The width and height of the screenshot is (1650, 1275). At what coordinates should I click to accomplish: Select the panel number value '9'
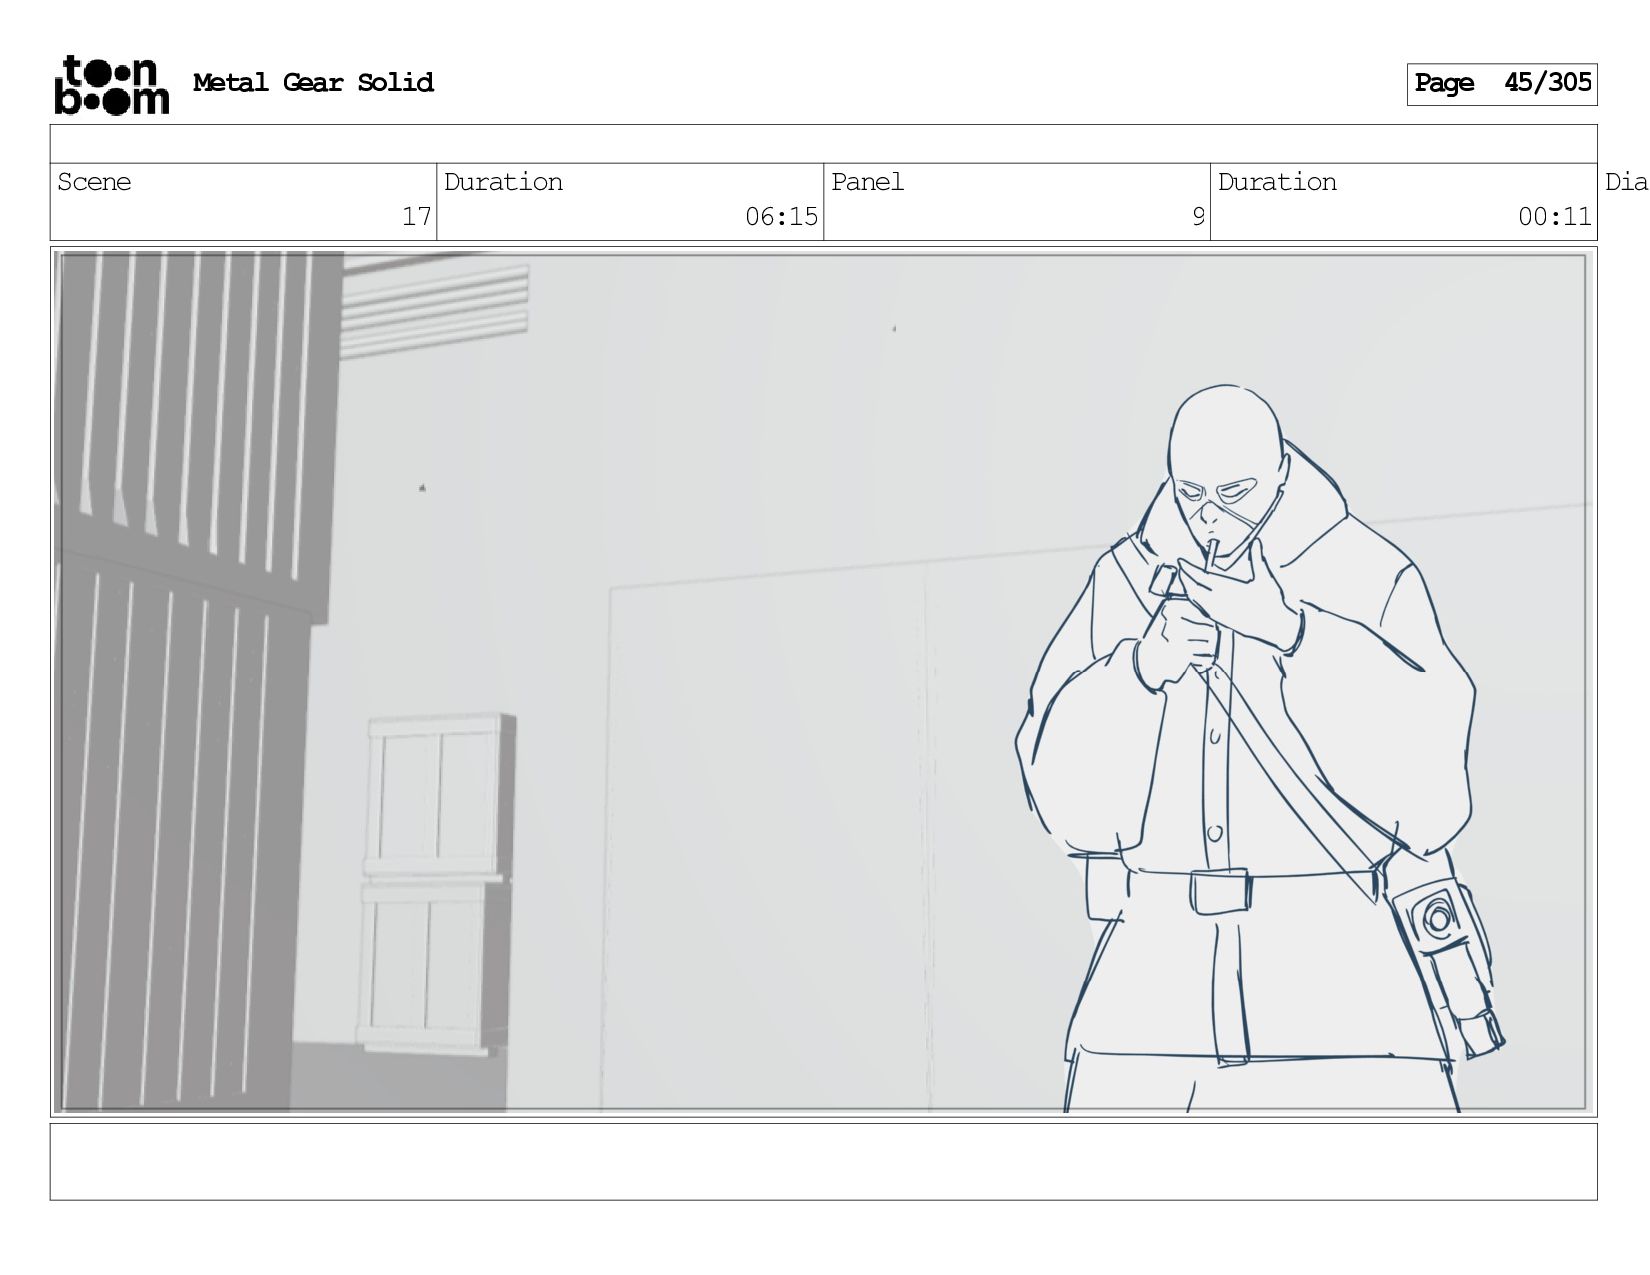[x=1198, y=217]
